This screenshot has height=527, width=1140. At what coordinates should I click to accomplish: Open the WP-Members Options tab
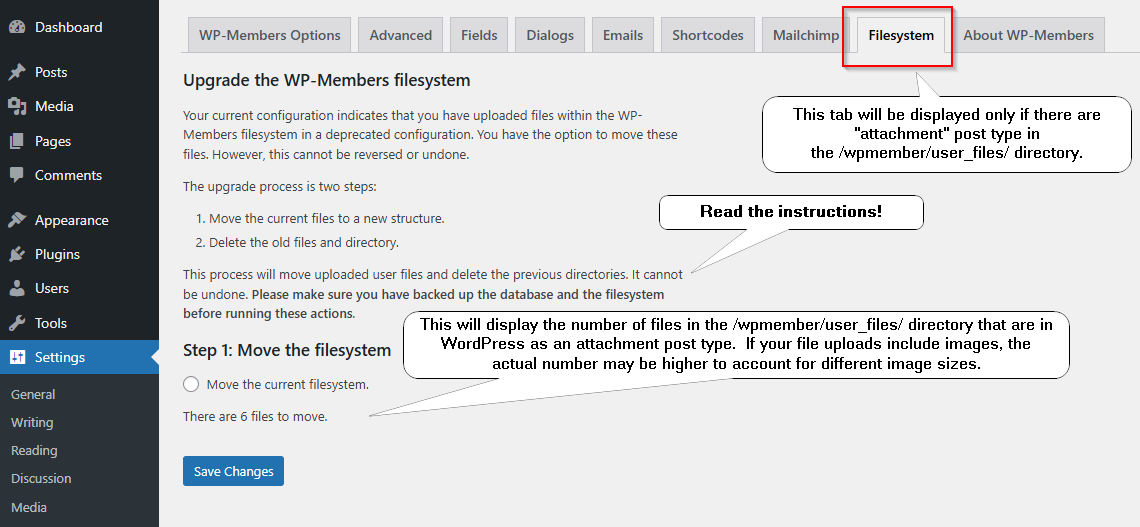click(x=269, y=35)
